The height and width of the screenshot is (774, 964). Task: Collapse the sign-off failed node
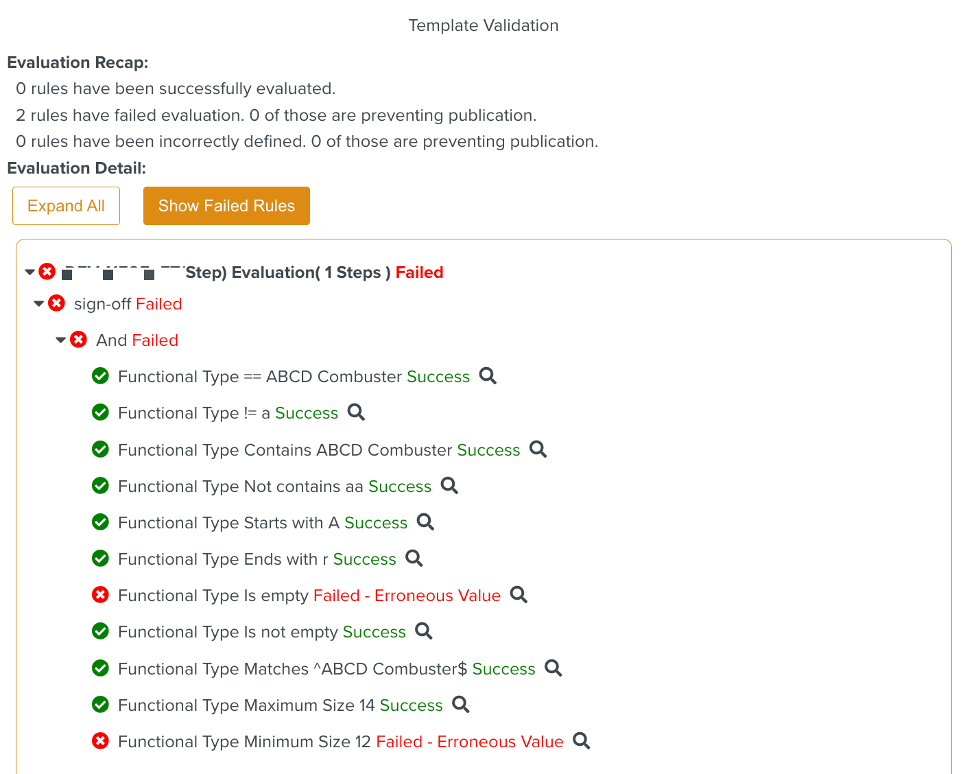[x=39, y=303]
